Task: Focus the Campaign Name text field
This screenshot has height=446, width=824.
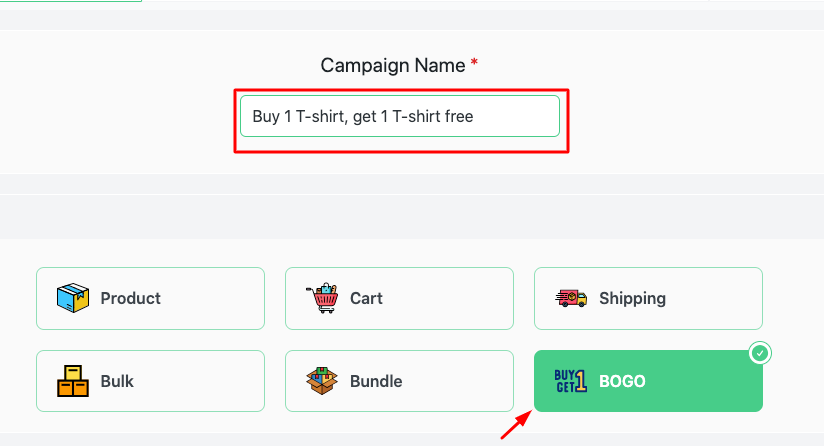Action: point(400,116)
